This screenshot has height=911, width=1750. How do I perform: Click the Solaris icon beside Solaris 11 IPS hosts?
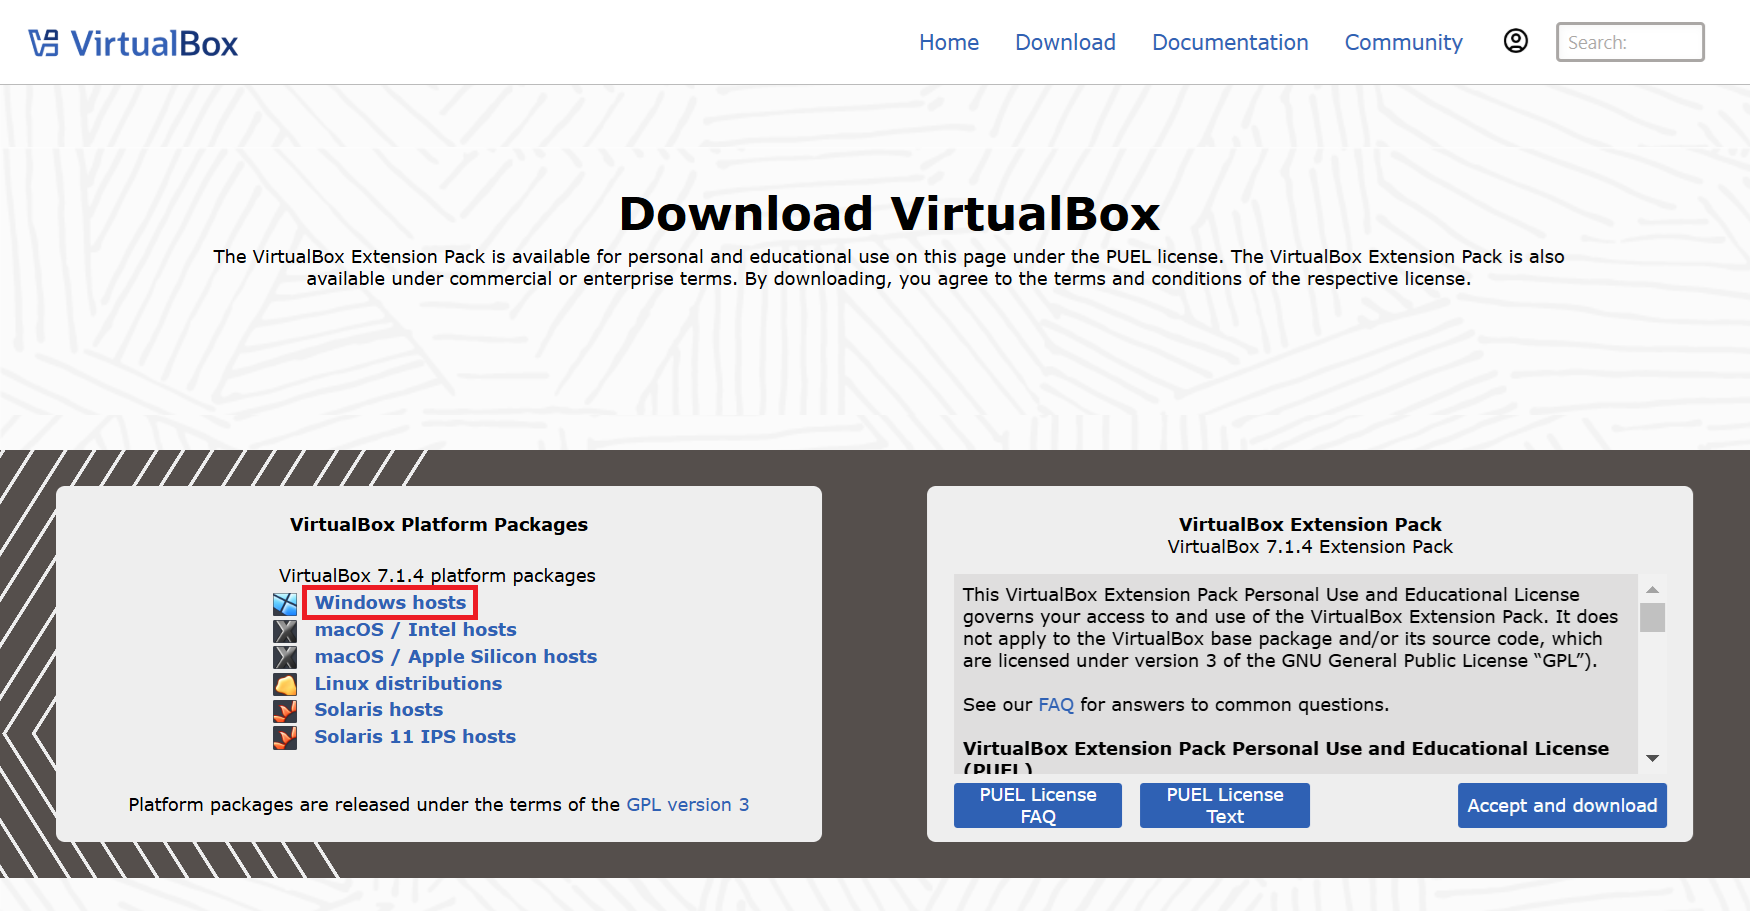285,738
